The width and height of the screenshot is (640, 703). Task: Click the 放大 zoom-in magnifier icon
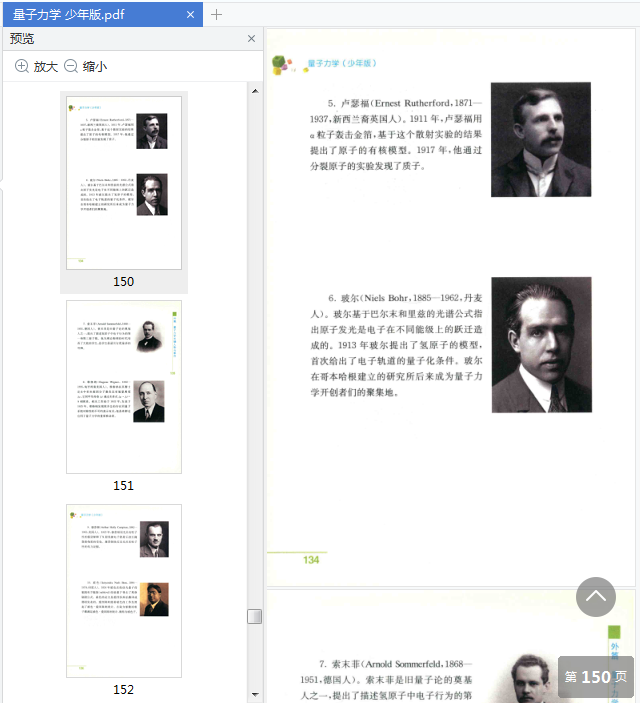(x=22, y=66)
